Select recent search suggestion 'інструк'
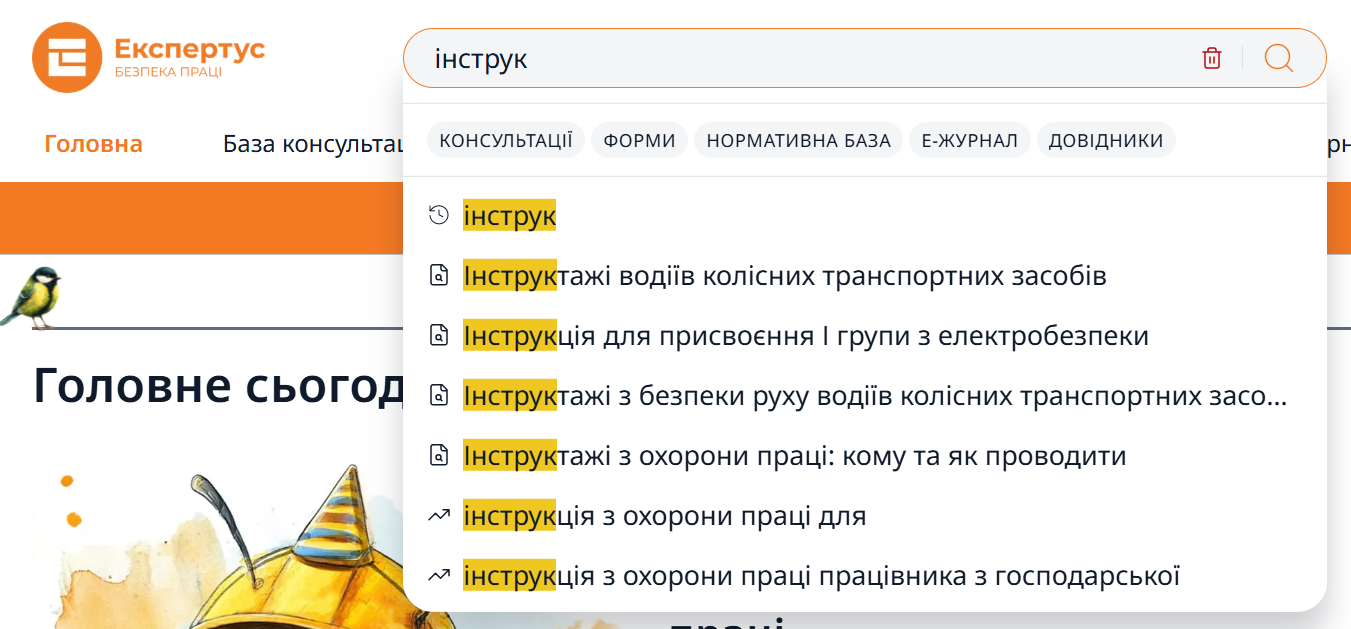The height and width of the screenshot is (629, 1351). [509, 216]
